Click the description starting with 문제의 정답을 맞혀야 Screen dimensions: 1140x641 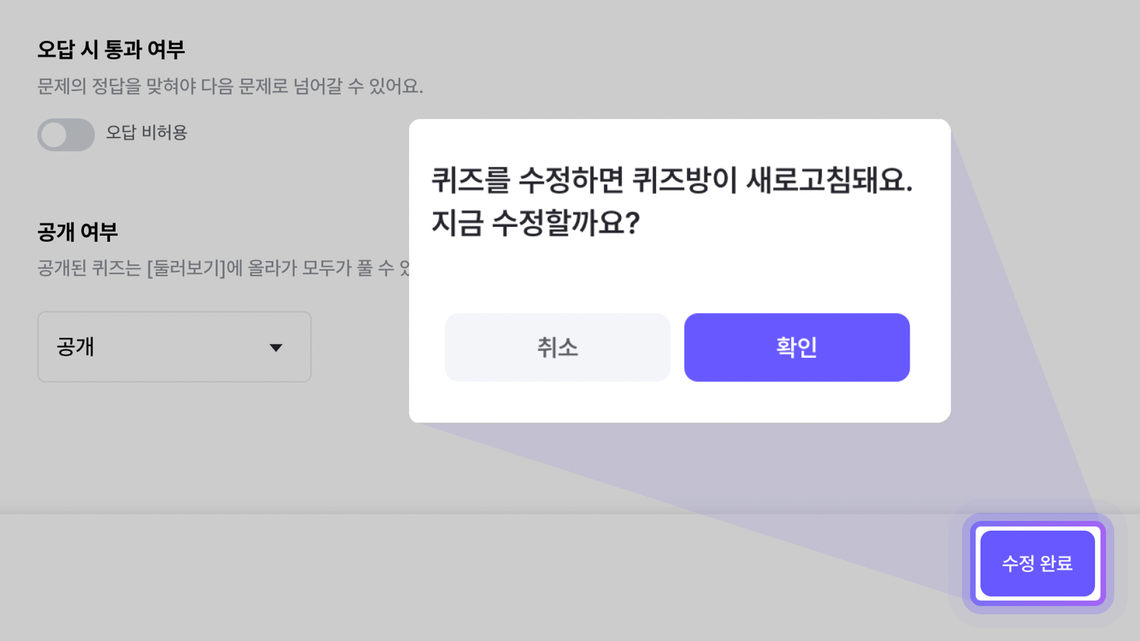[230, 87]
